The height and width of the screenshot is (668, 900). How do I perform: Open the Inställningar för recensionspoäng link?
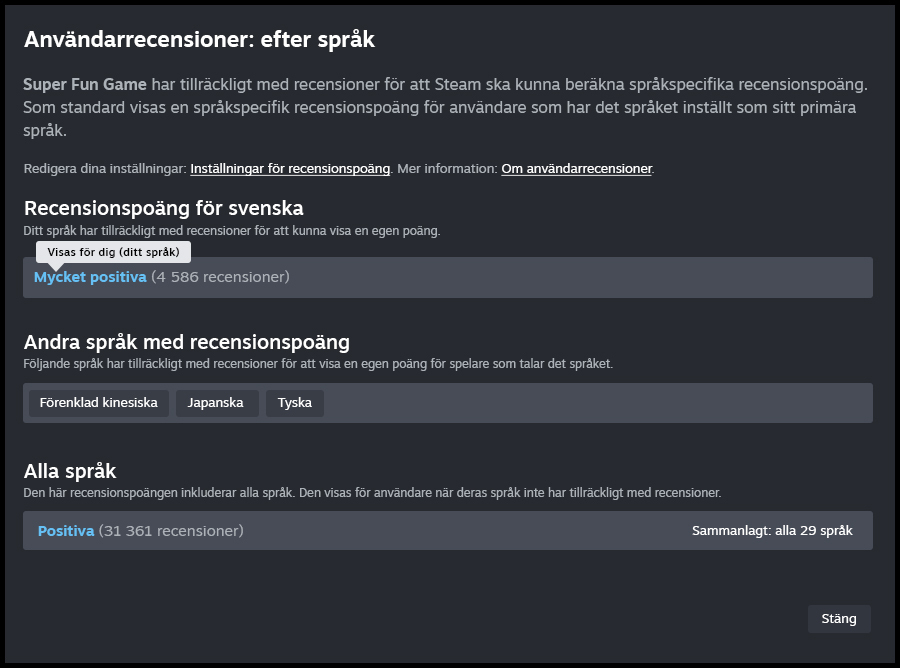tap(290, 169)
